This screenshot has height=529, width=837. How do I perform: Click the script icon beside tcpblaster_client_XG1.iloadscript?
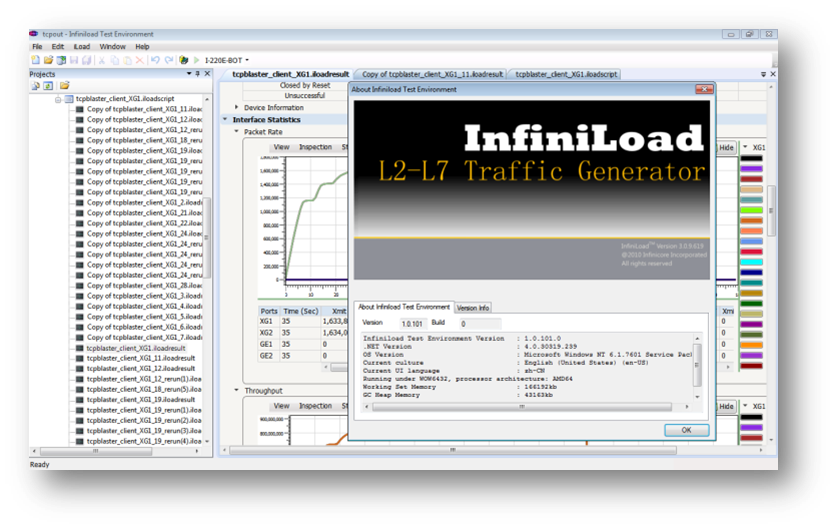[x=69, y=99]
